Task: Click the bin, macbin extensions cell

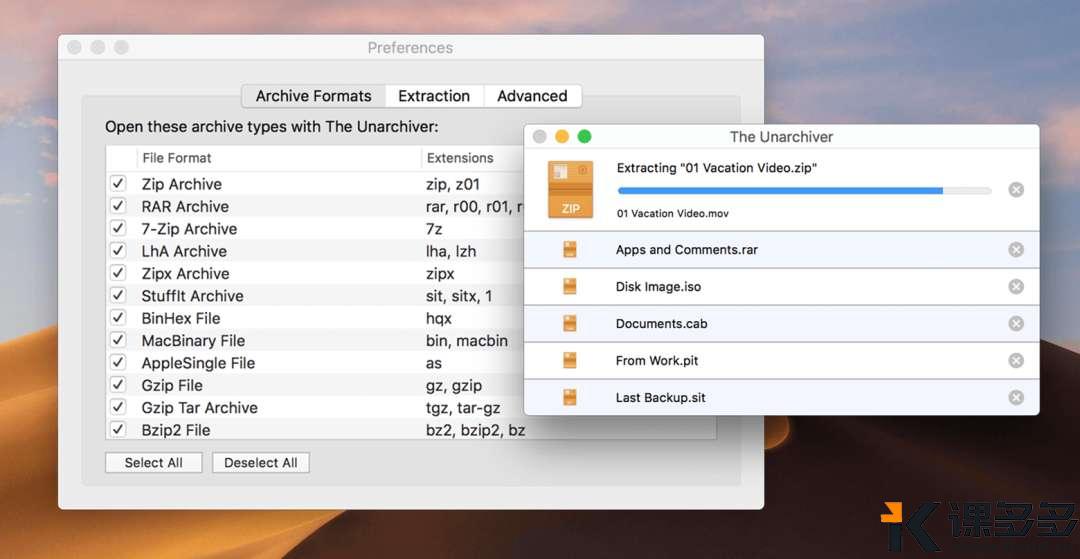Action: 467,341
